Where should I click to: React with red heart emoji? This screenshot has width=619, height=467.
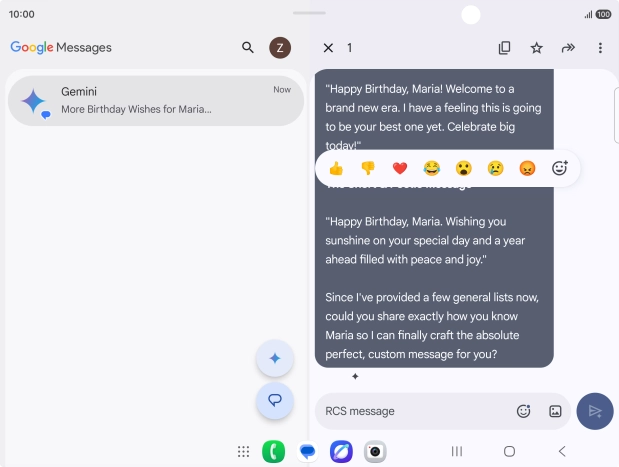tap(400, 169)
